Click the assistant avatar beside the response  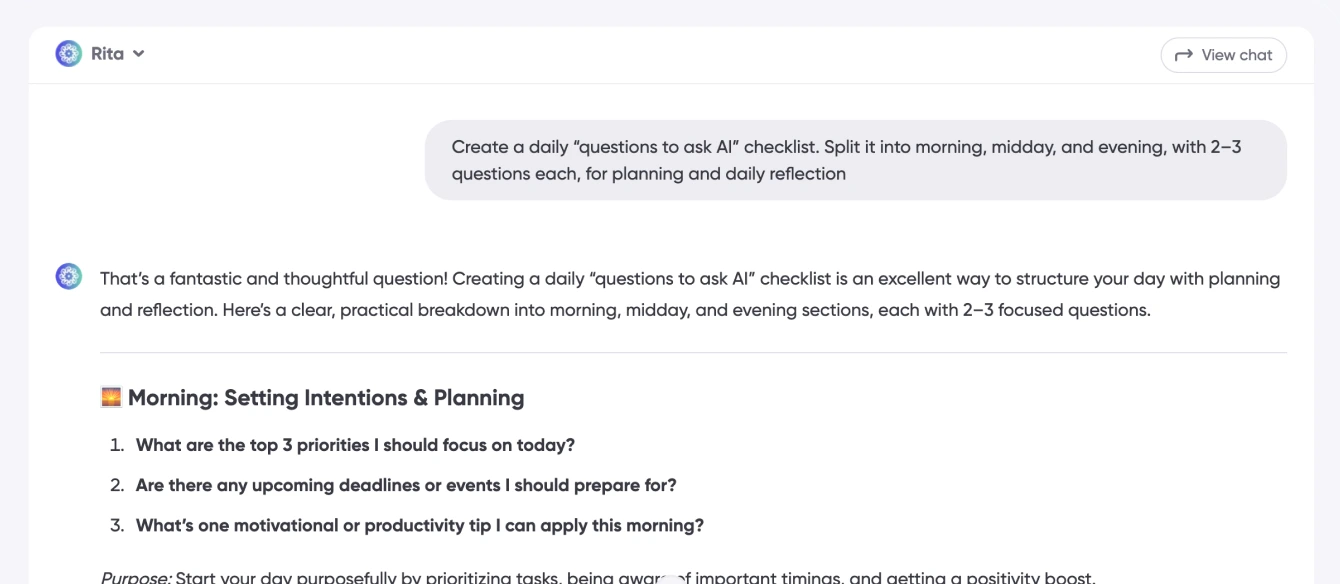pos(69,277)
